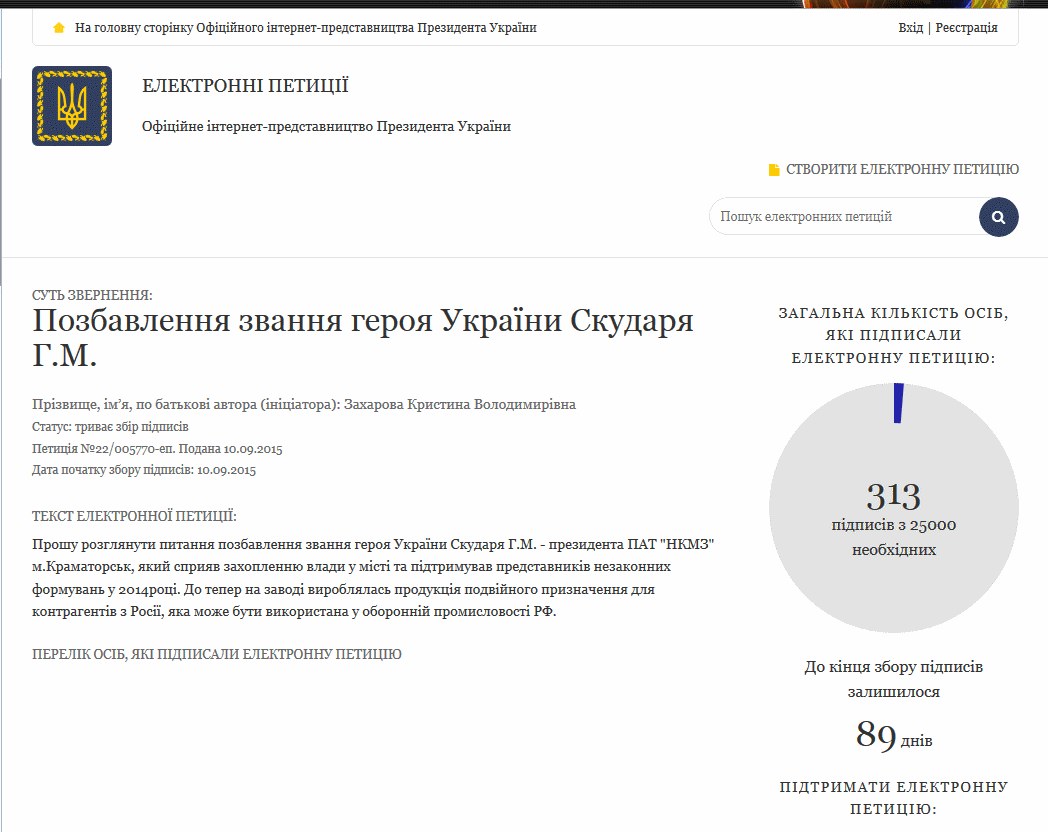The height and width of the screenshot is (832, 1048).
Task: Select 'ТЕКСТ ЕЛЕКТРОННОЇ ПЕТИЦІЇ' section heading
Action: point(134,517)
